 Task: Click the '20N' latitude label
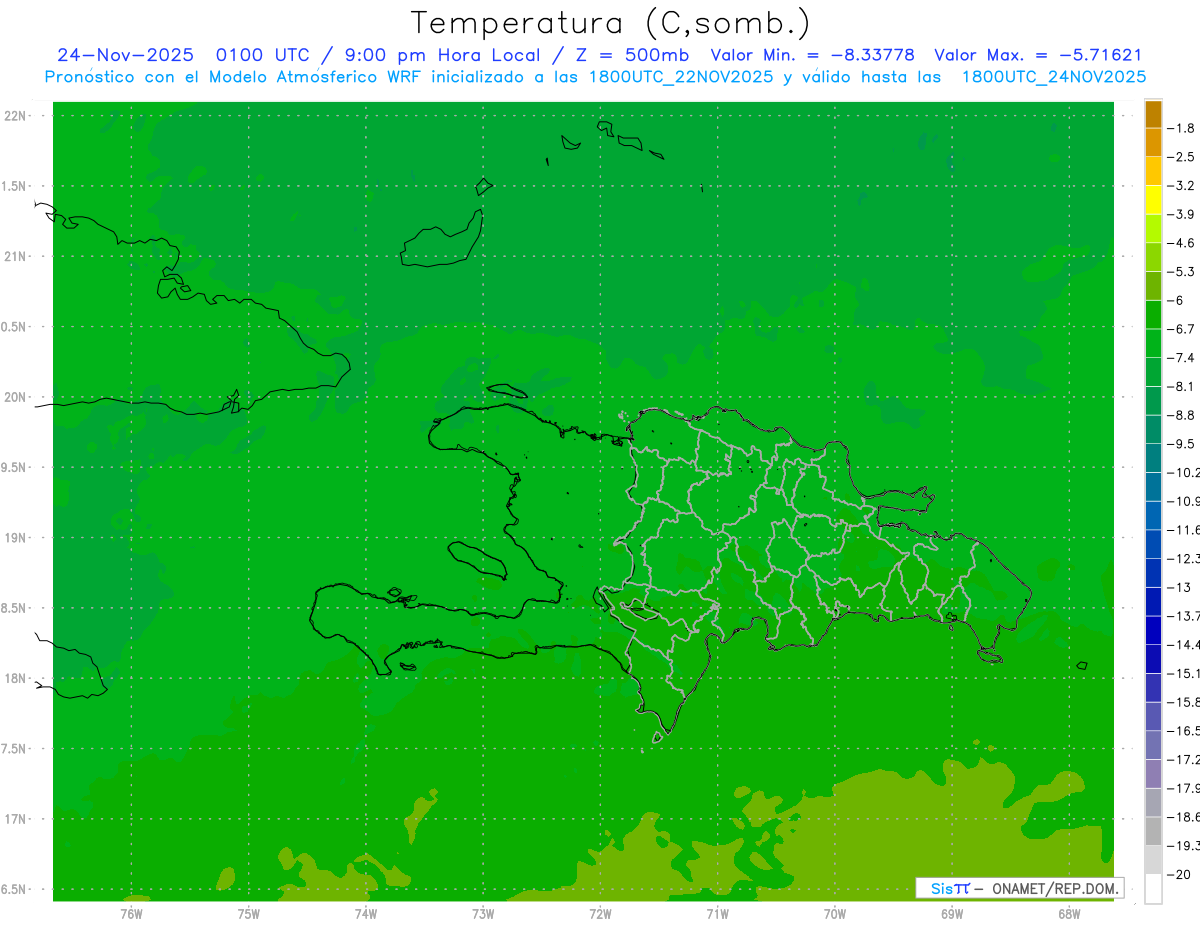16,397
